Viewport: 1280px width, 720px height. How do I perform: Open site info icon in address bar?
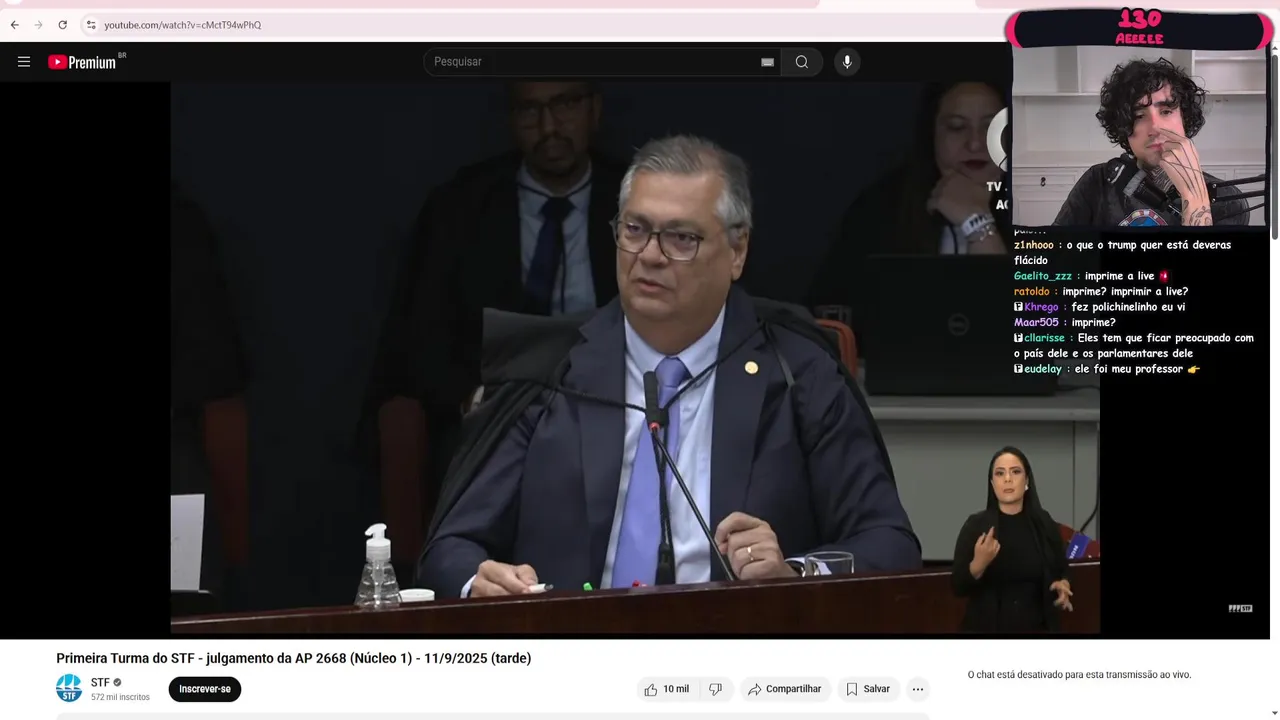coord(91,25)
